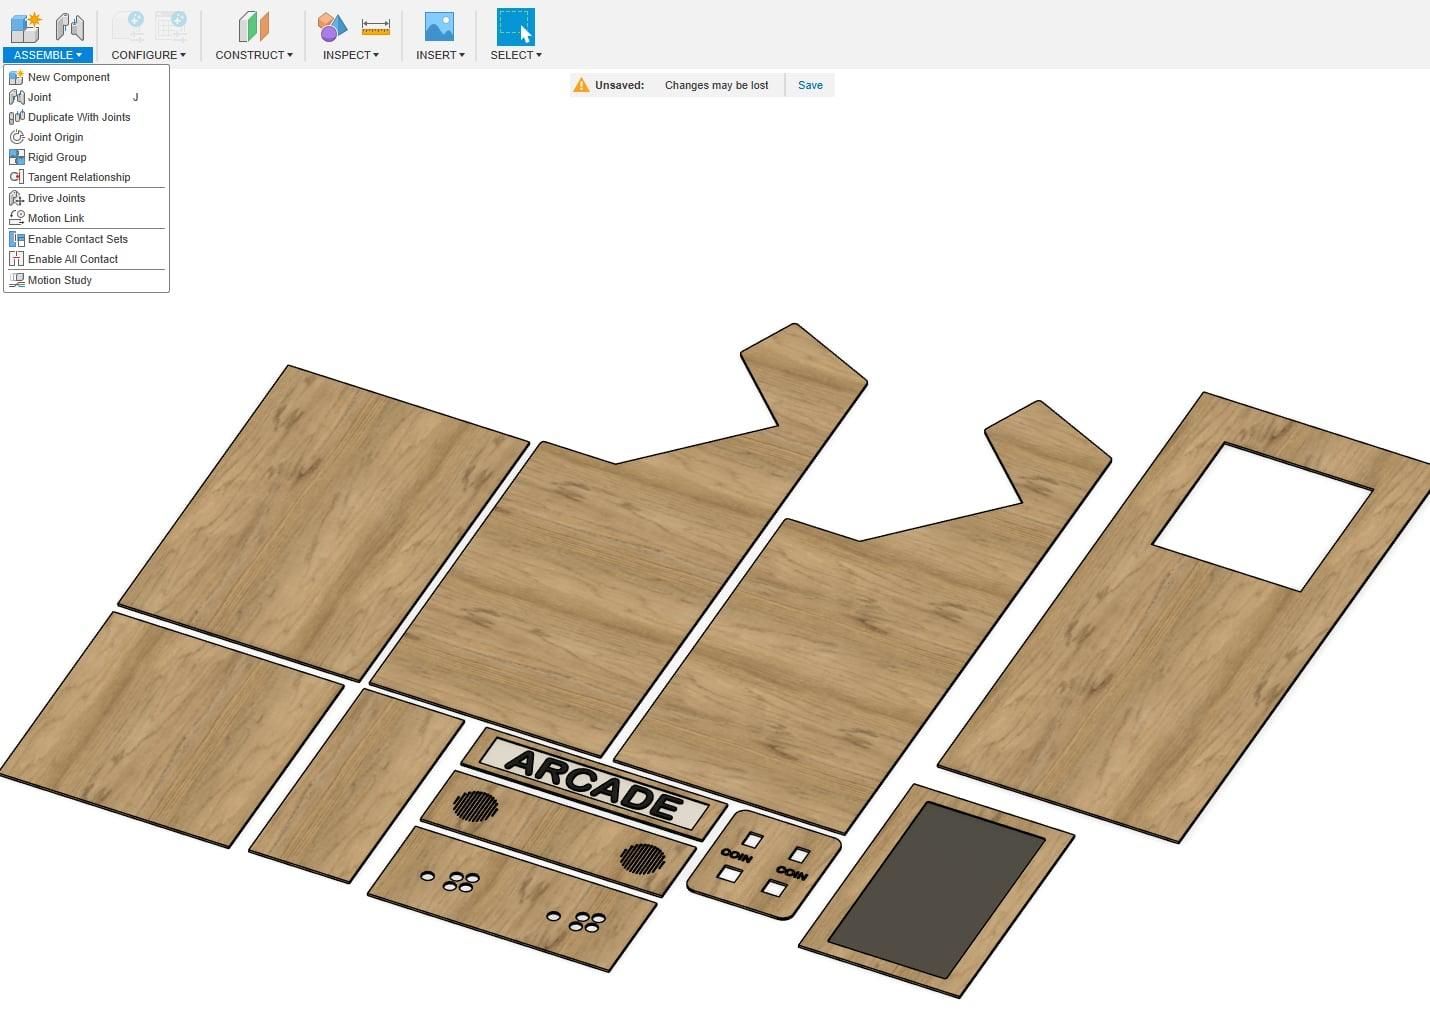Screen dimensions: 1430x1022
Task: Click the Save link in the unsaved notice
Action: click(810, 86)
